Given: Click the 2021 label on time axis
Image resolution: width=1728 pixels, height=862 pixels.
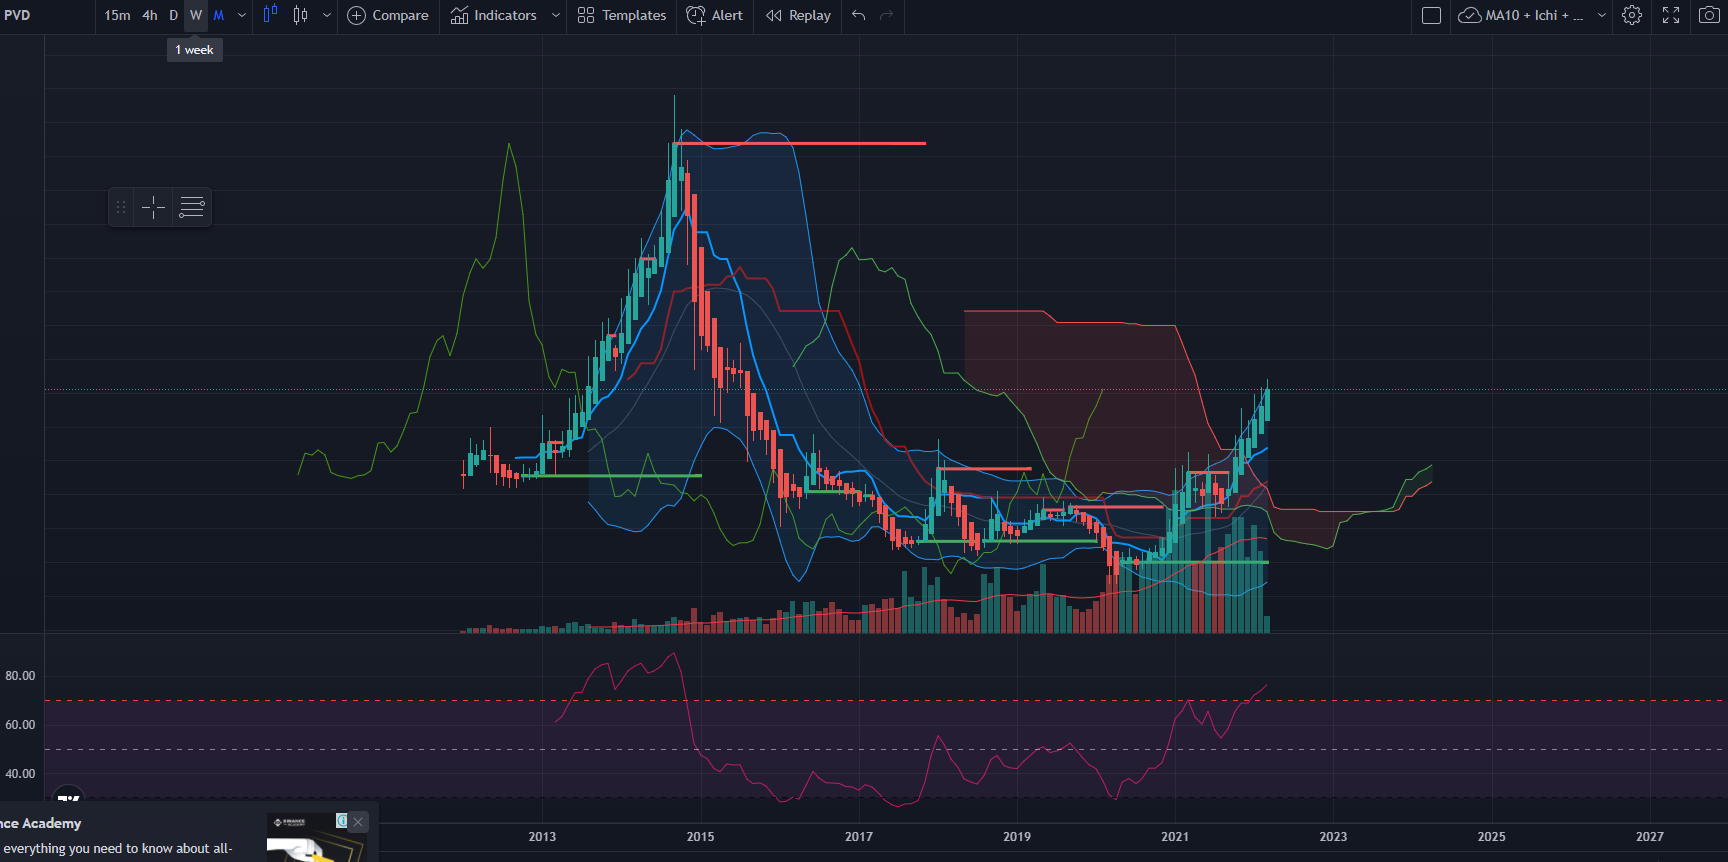Looking at the screenshot, I should coord(1175,837).
